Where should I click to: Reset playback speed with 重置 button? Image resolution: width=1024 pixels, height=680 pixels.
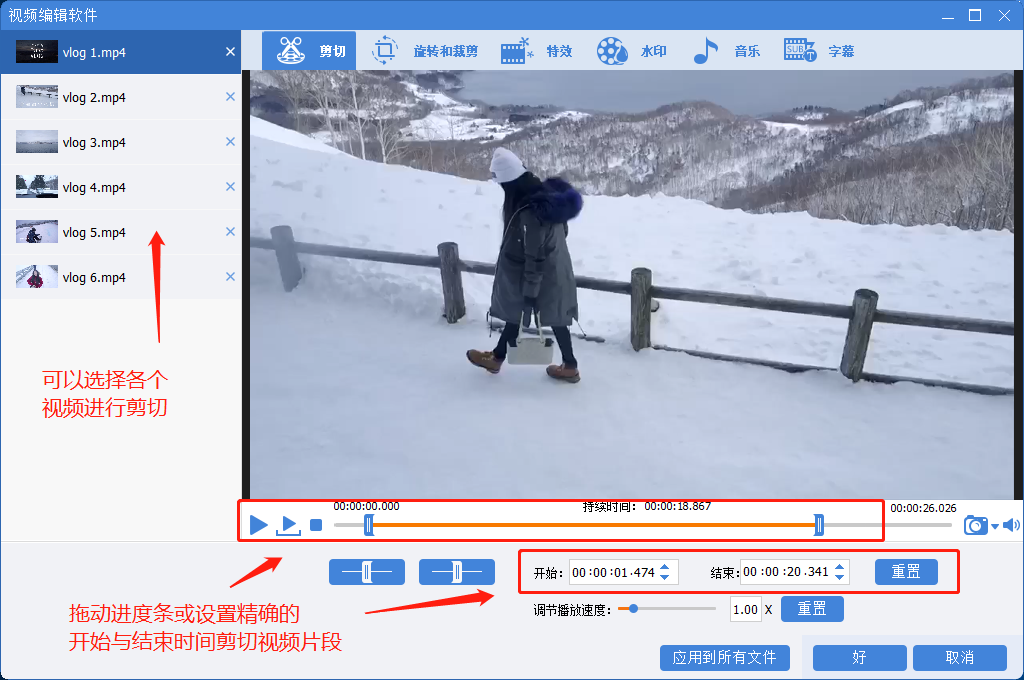(x=812, y=609)
